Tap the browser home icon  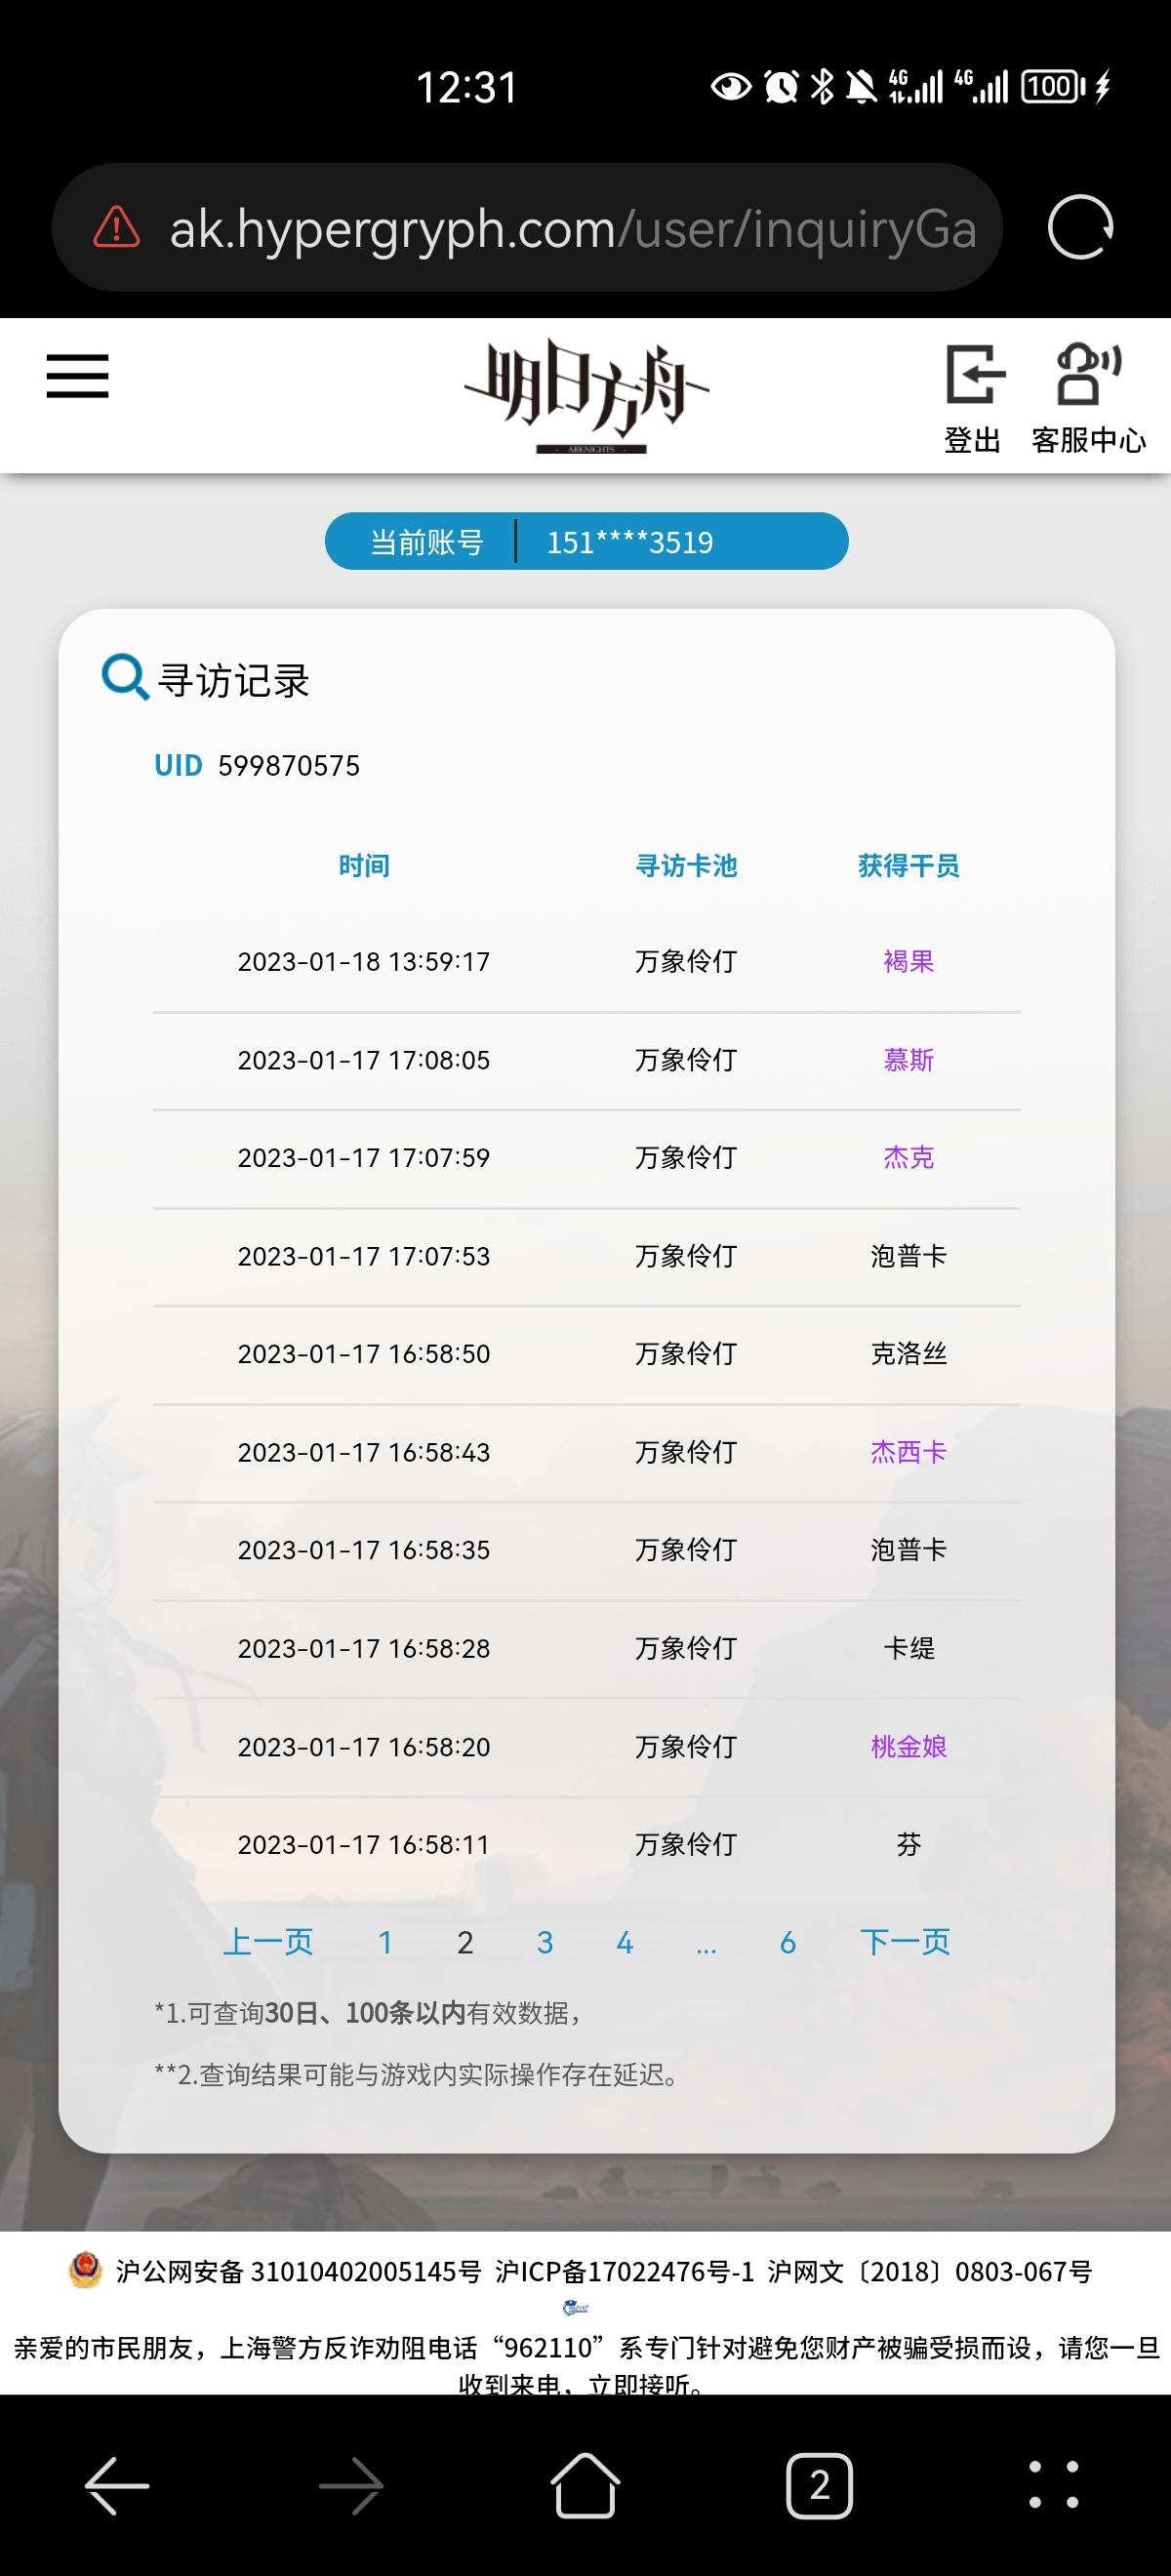coord(585,2485)
